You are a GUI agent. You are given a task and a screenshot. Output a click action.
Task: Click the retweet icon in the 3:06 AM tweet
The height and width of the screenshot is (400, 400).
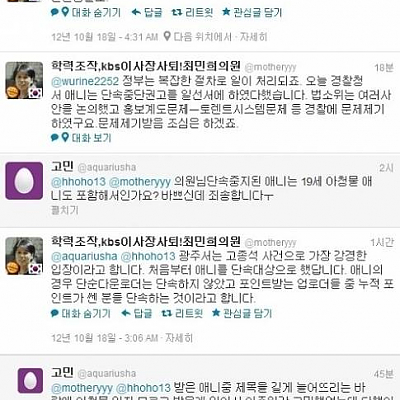(x=167, y=313)
